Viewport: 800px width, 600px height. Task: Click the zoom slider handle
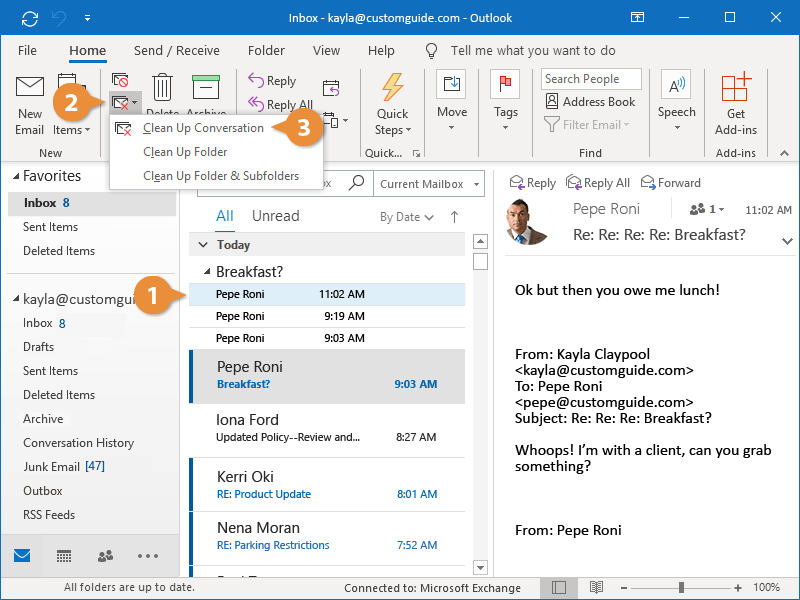coord(681,588)
